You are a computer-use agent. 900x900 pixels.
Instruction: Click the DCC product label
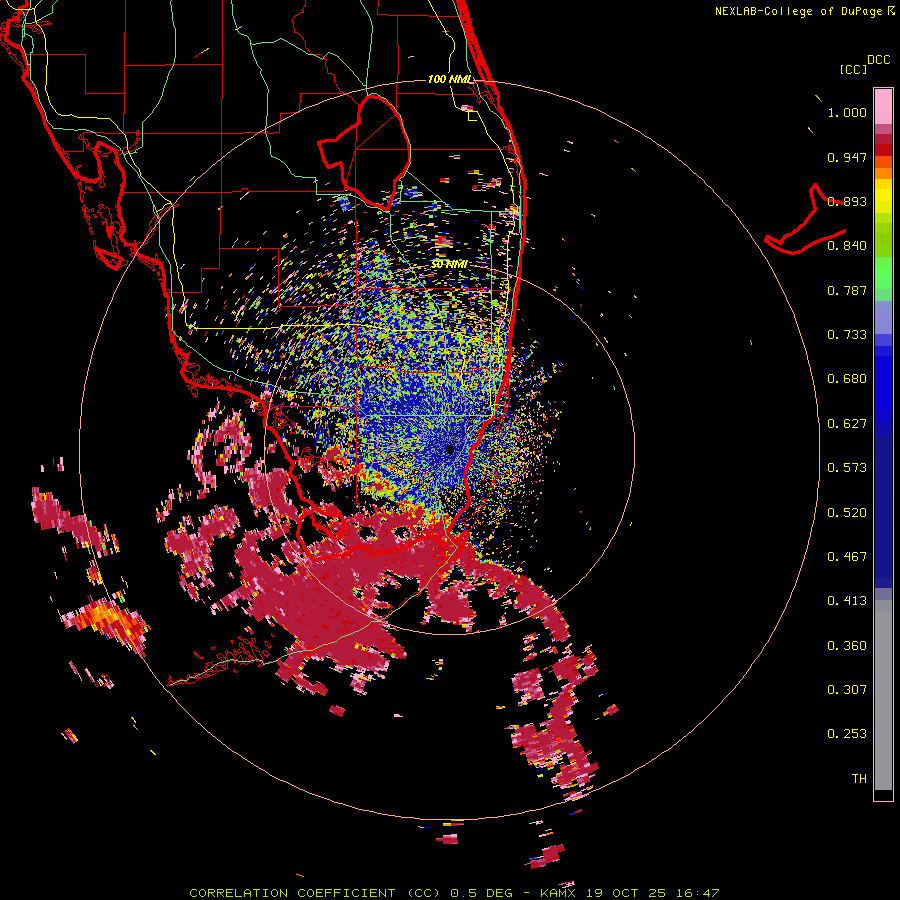point(878,60)
